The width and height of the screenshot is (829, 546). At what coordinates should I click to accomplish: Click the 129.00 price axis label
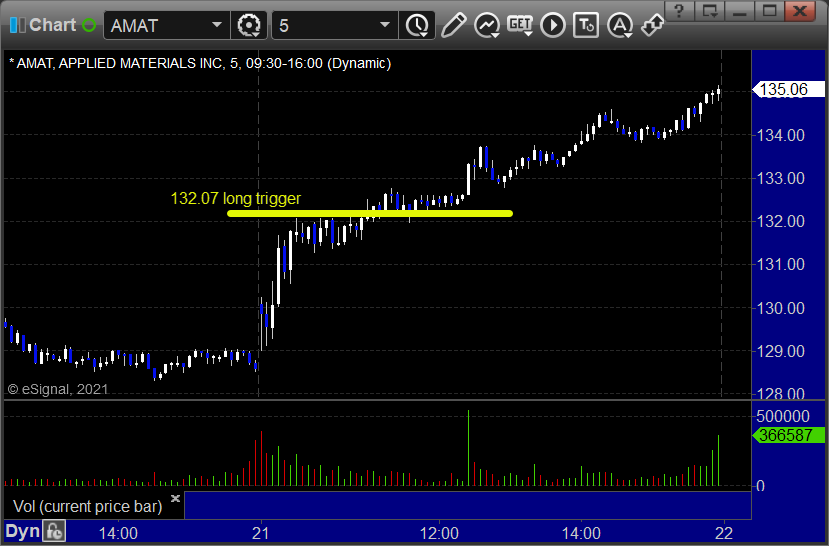pos(780,351)
